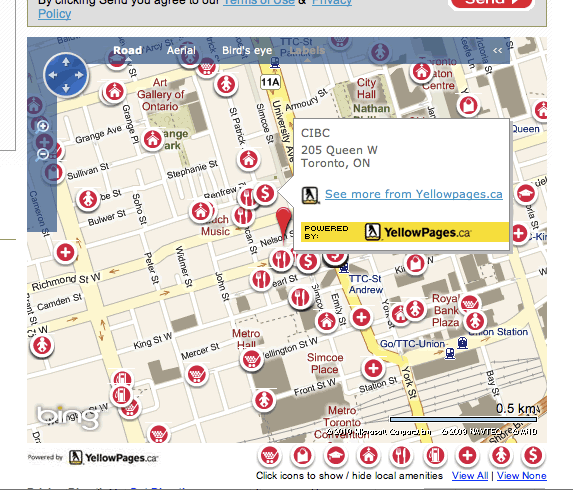Viewport: 573px width, 490px height.
Task: Click baby pin above Bulwer St label
Action: 88,200
